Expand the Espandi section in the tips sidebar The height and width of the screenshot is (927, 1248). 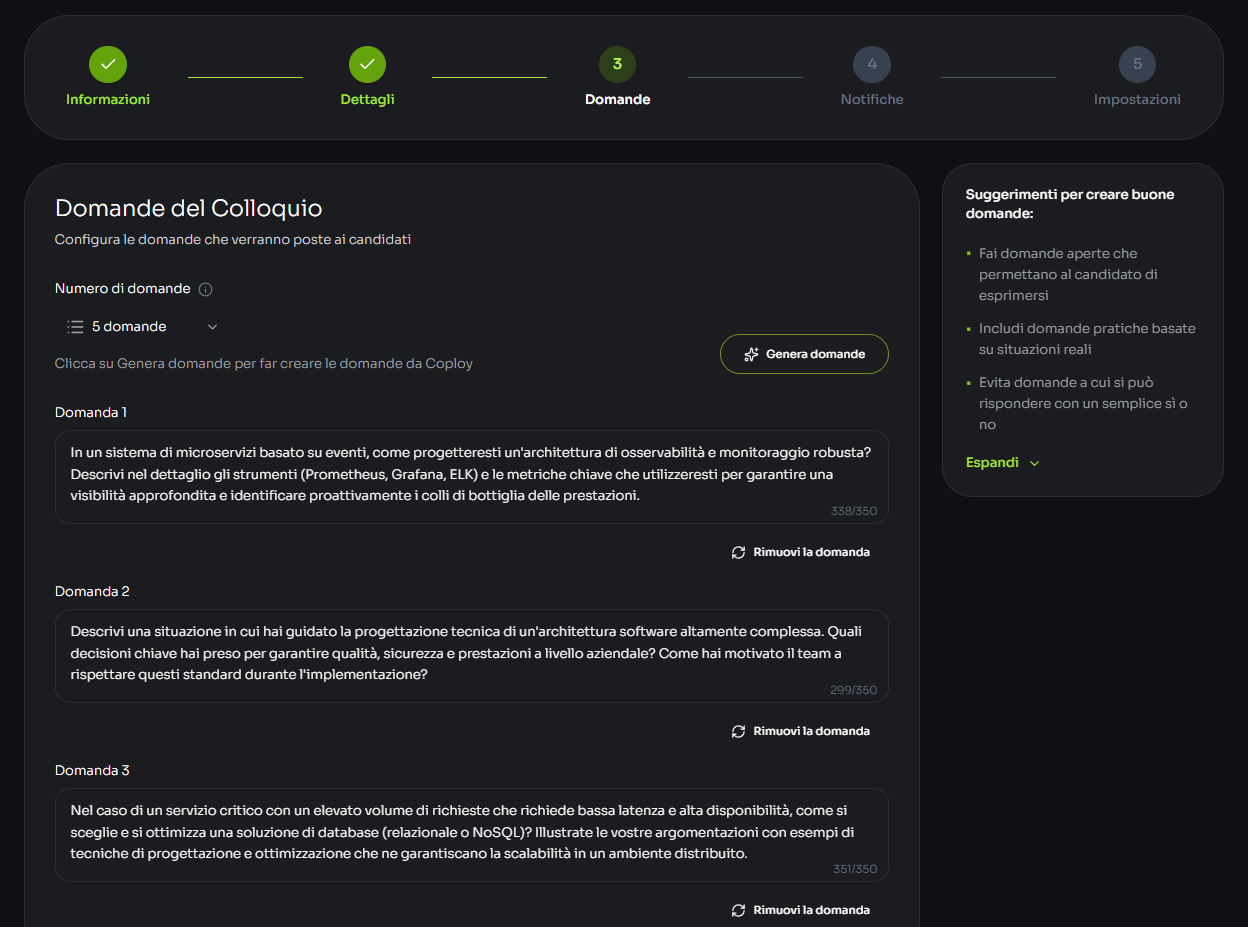(1002, 462)
